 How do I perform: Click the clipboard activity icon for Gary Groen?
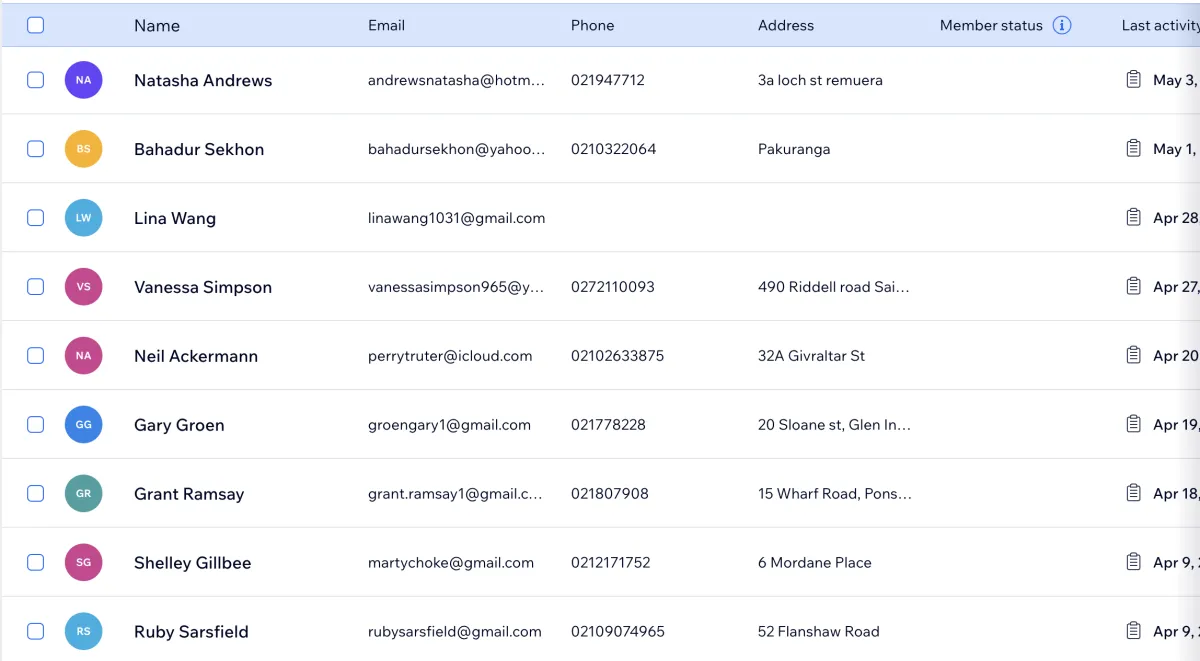click(1133, 425)
